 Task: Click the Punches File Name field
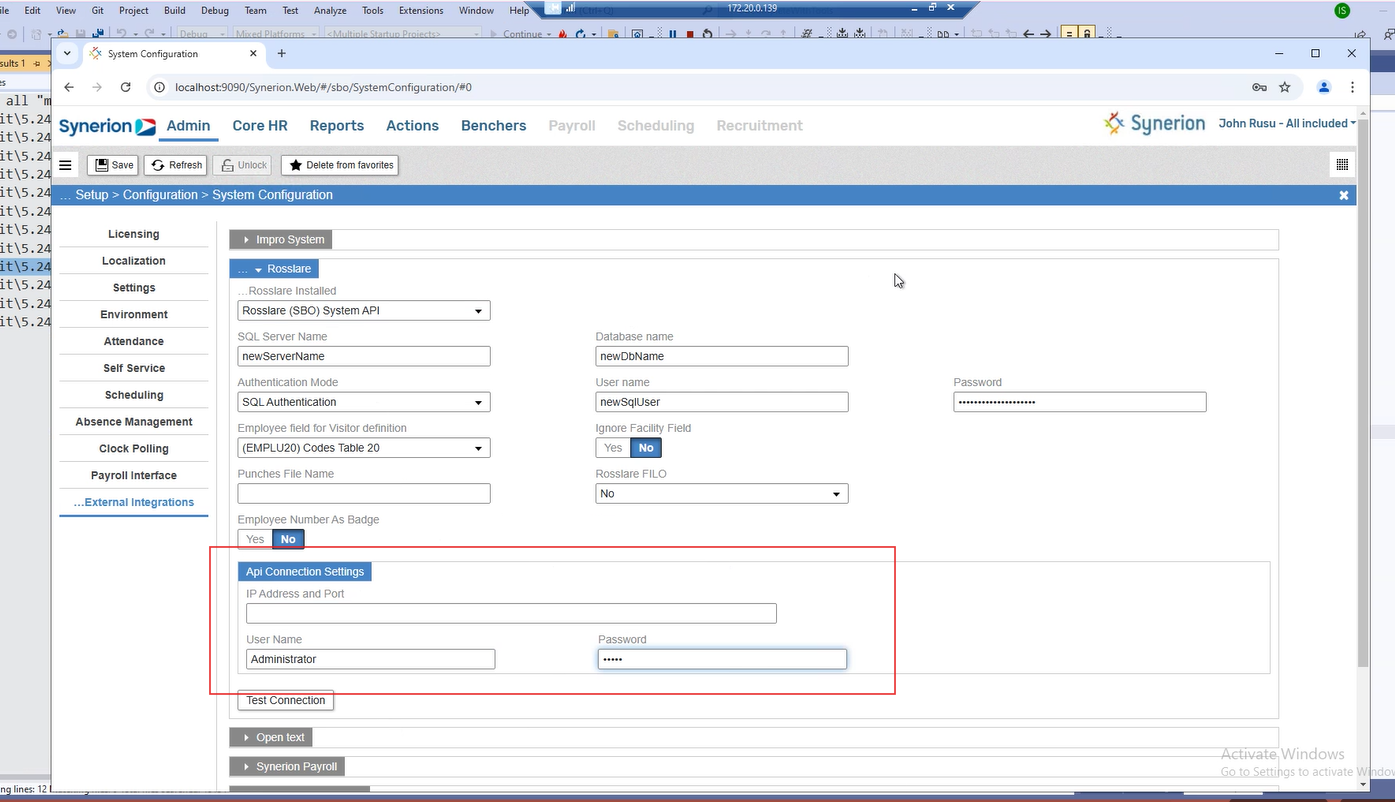[364, 494]
